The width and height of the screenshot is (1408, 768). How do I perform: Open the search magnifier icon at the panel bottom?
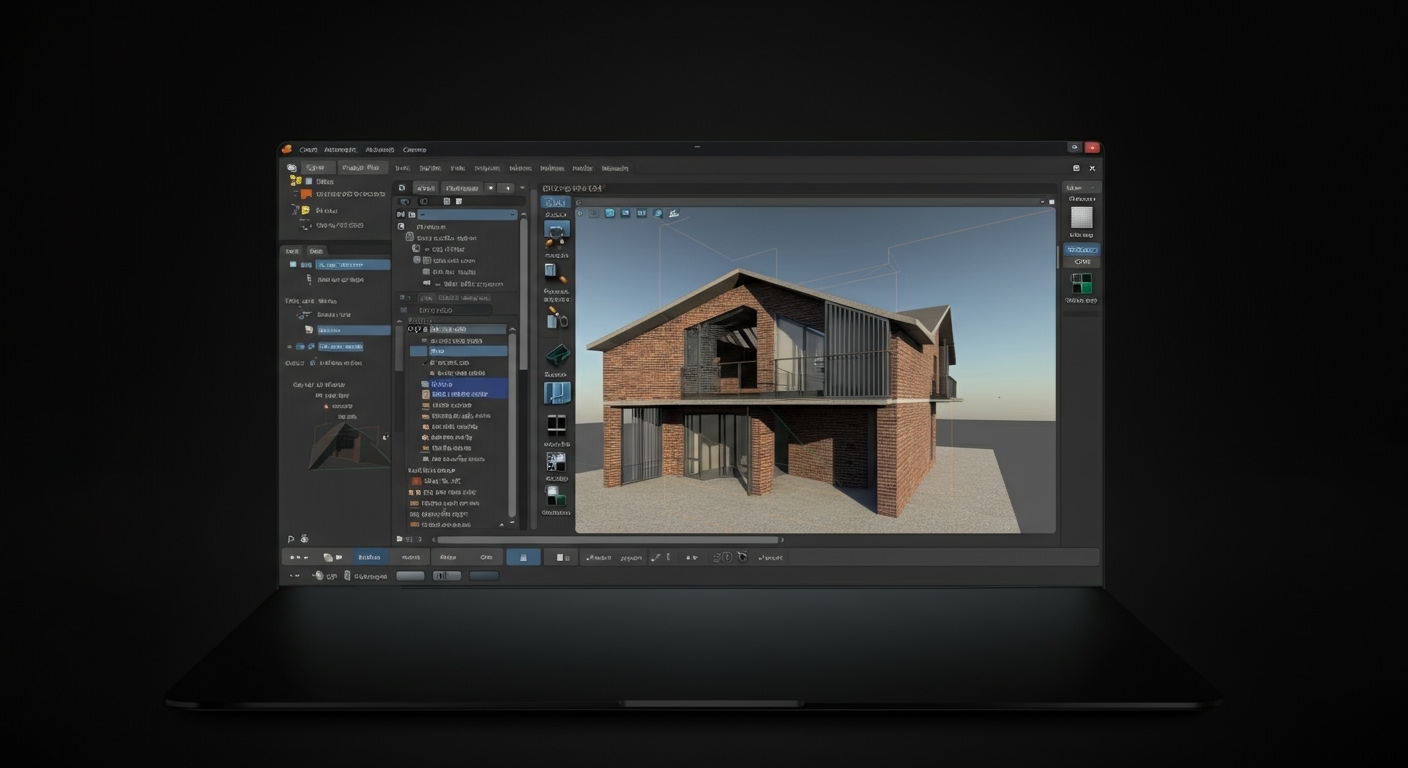coord(290,538)
